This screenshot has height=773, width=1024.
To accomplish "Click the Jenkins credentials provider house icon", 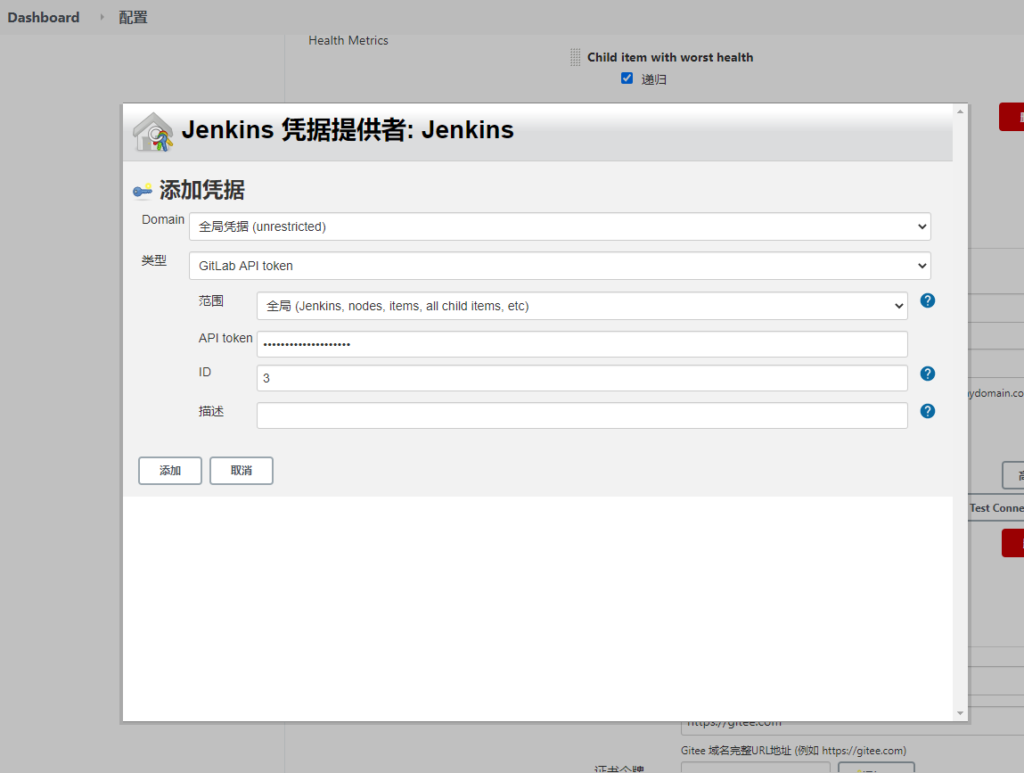I will point(153,131).
